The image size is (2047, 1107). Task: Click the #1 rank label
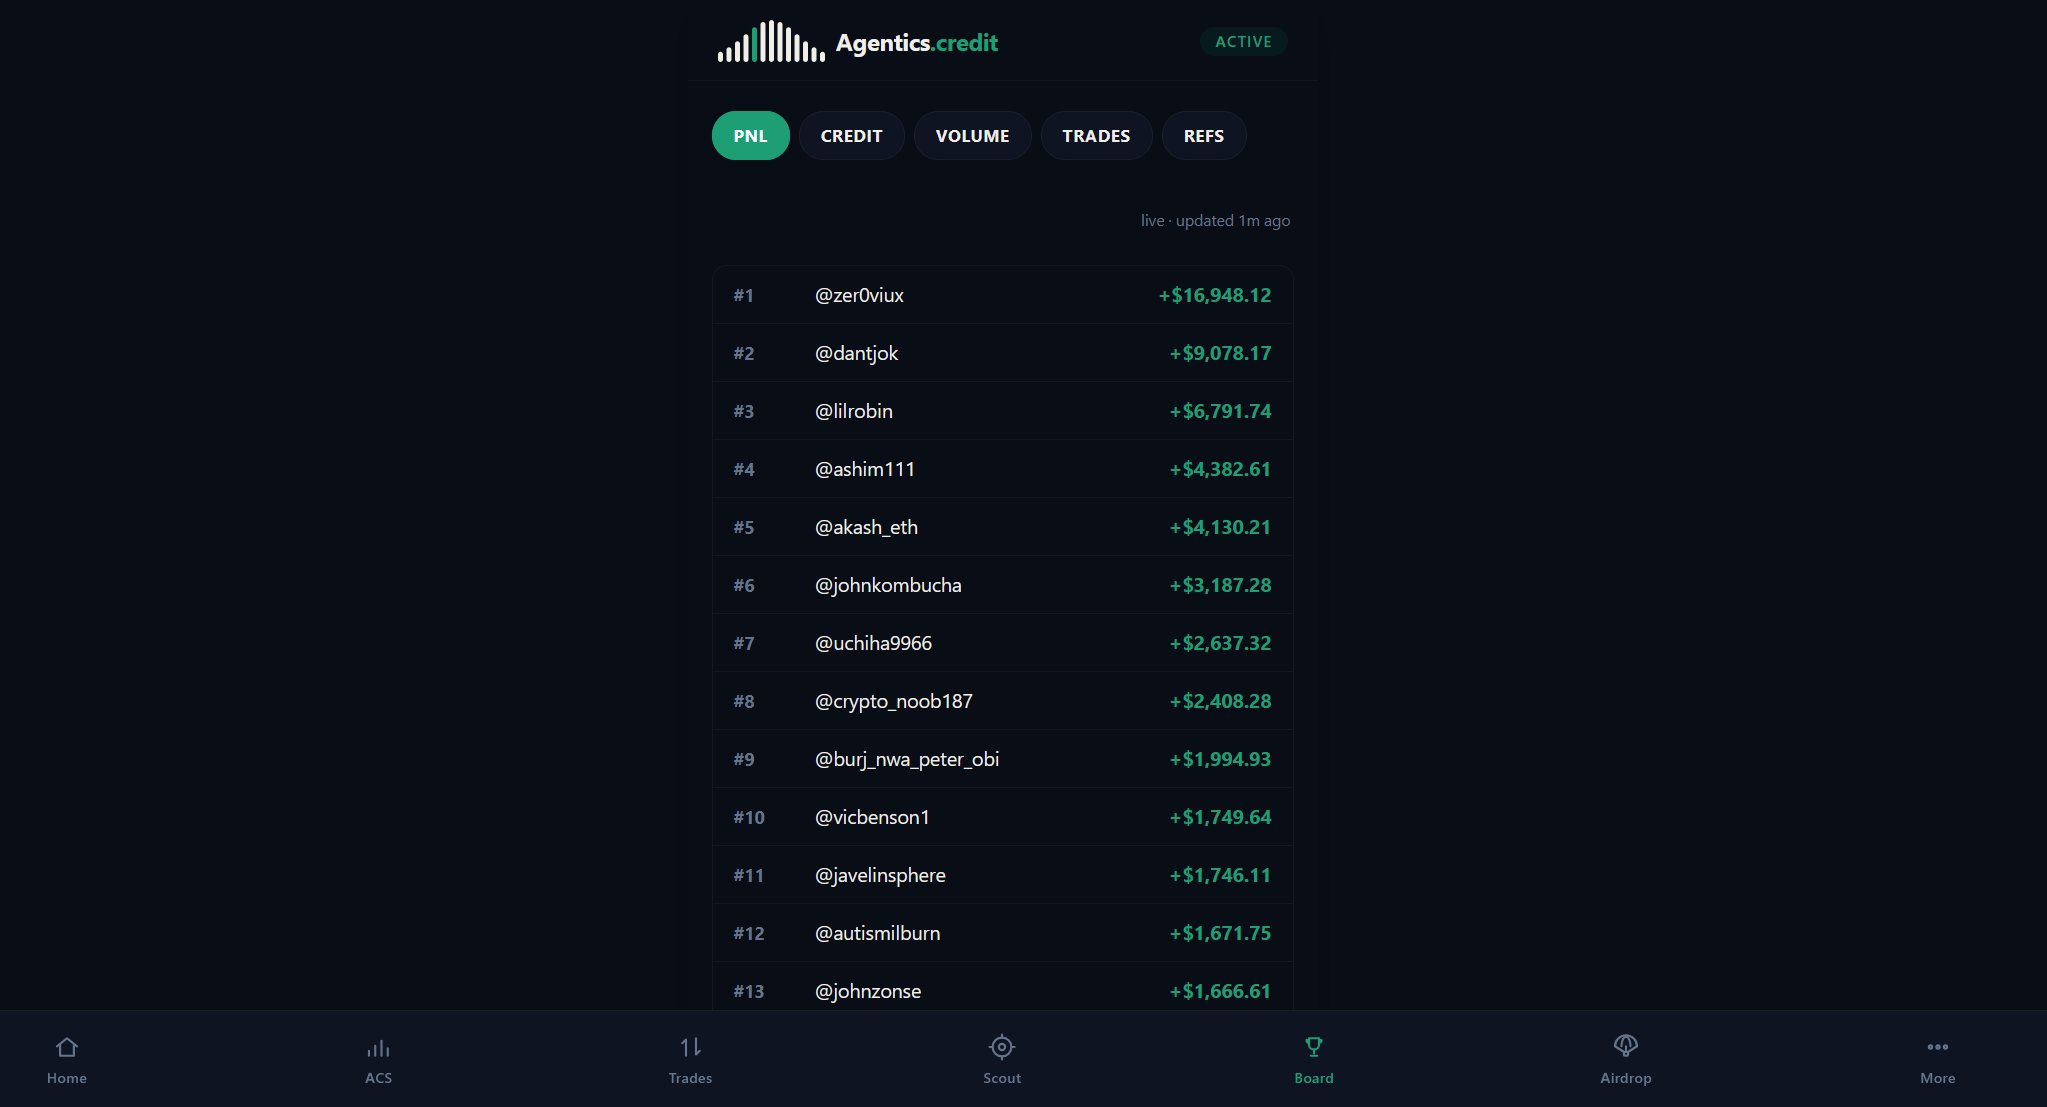[743, 295]
